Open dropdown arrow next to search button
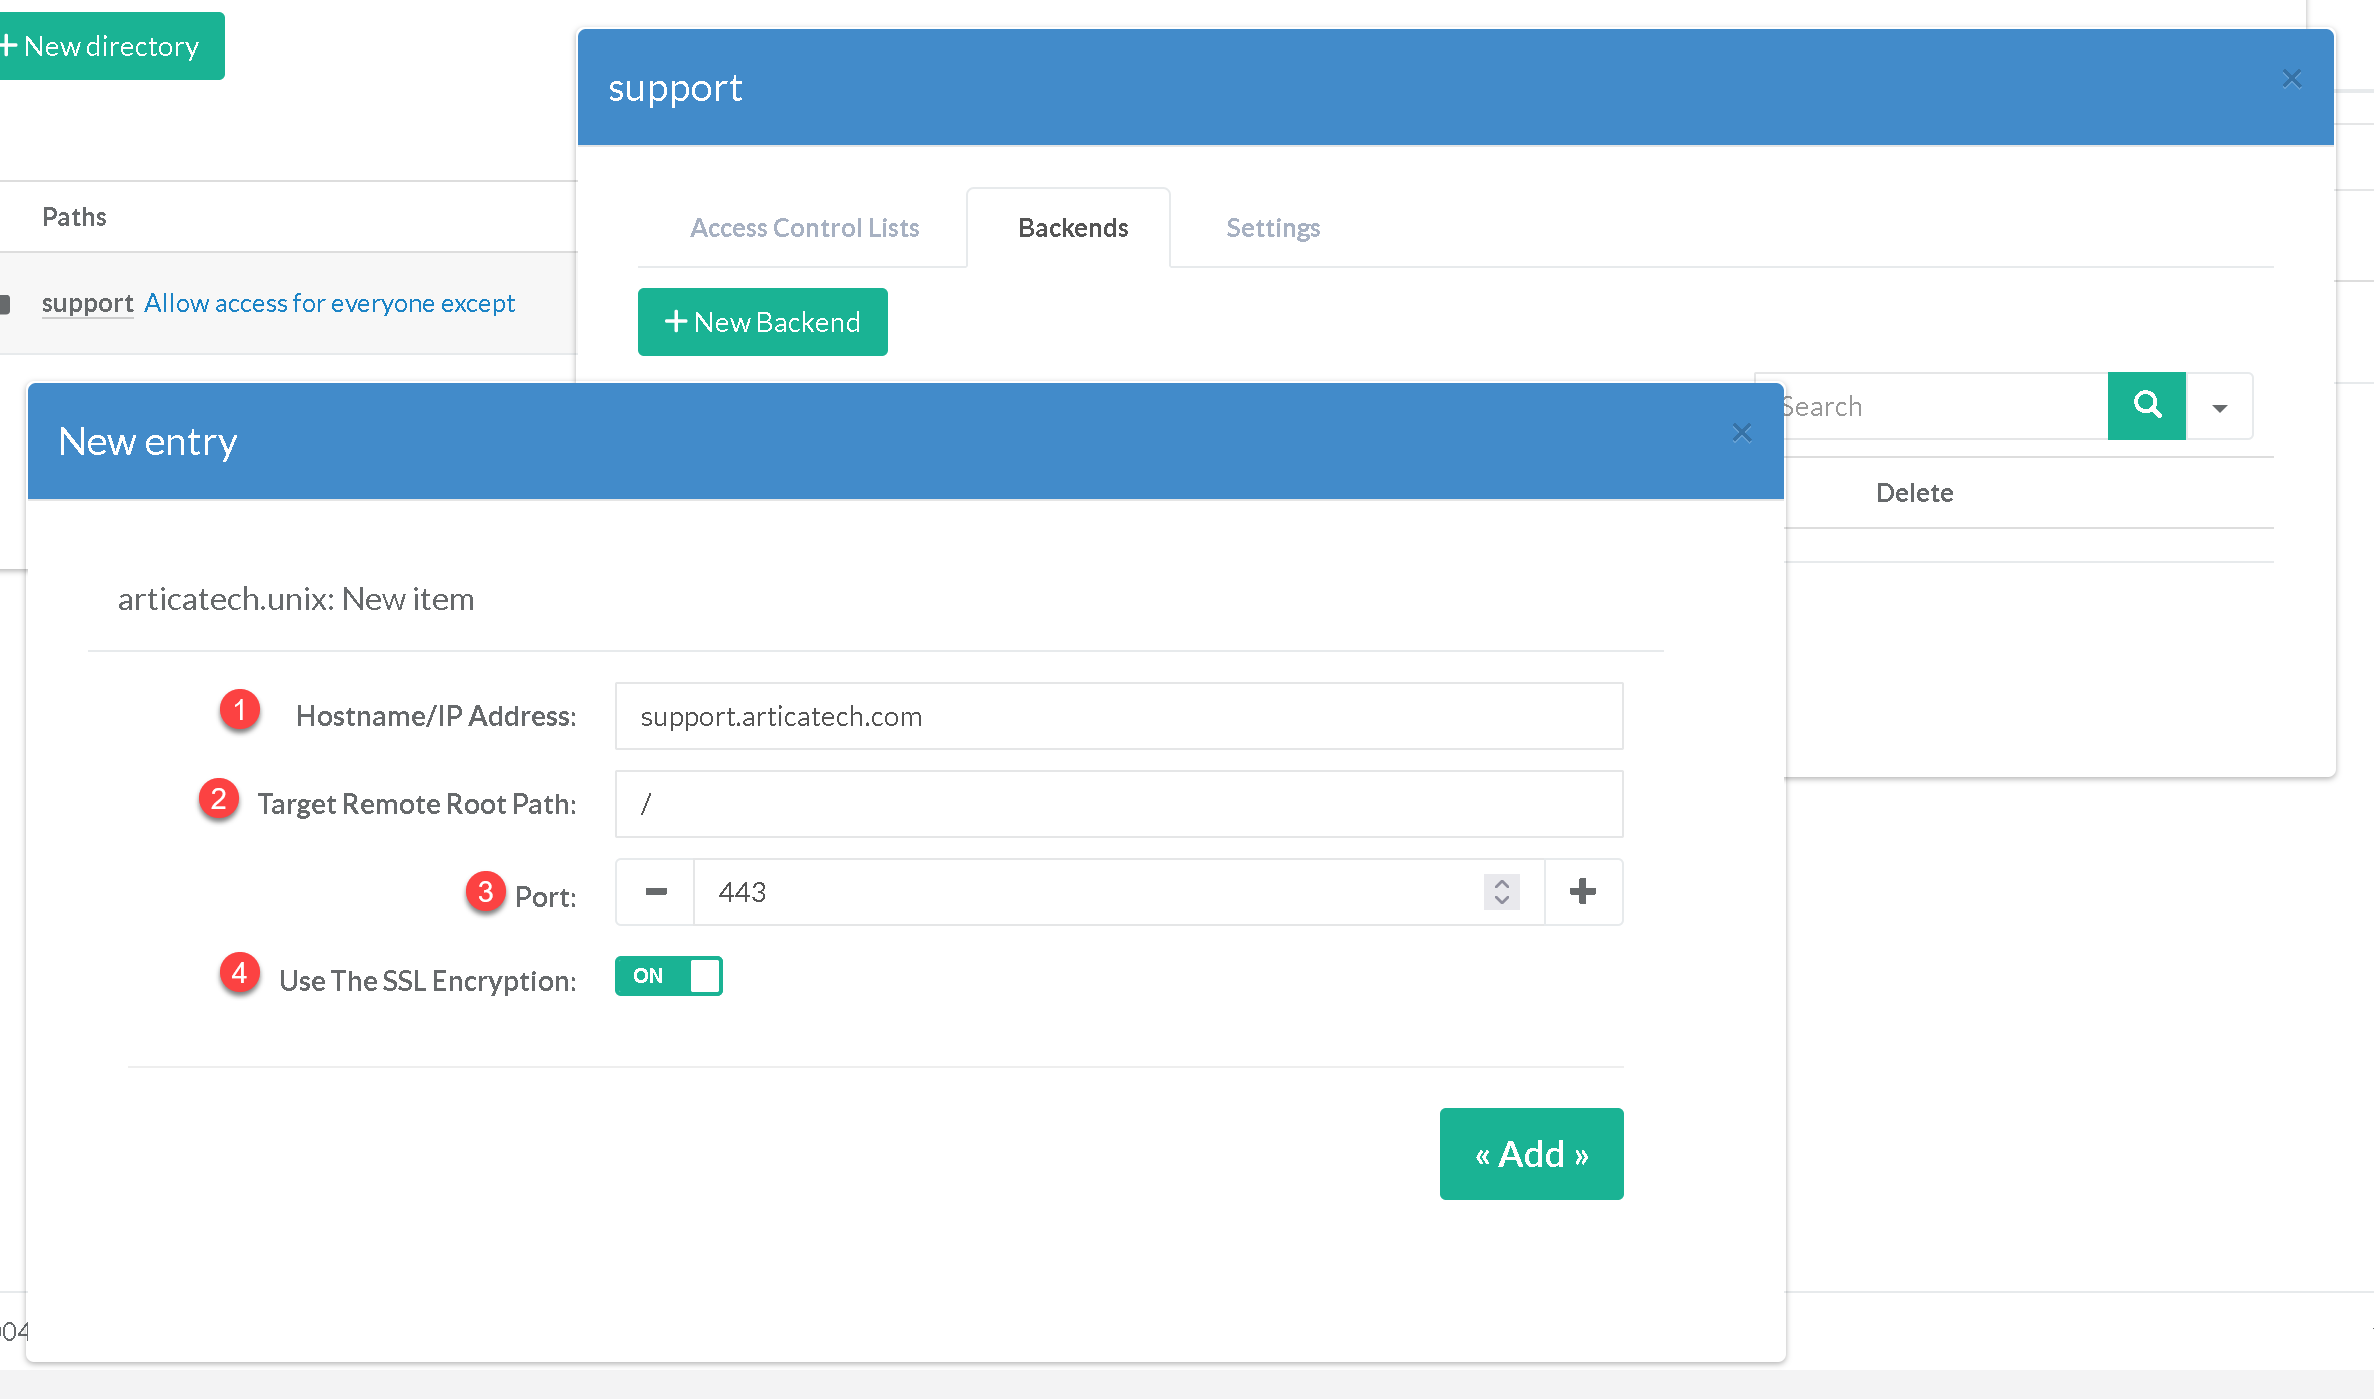 click(2220, 407)
